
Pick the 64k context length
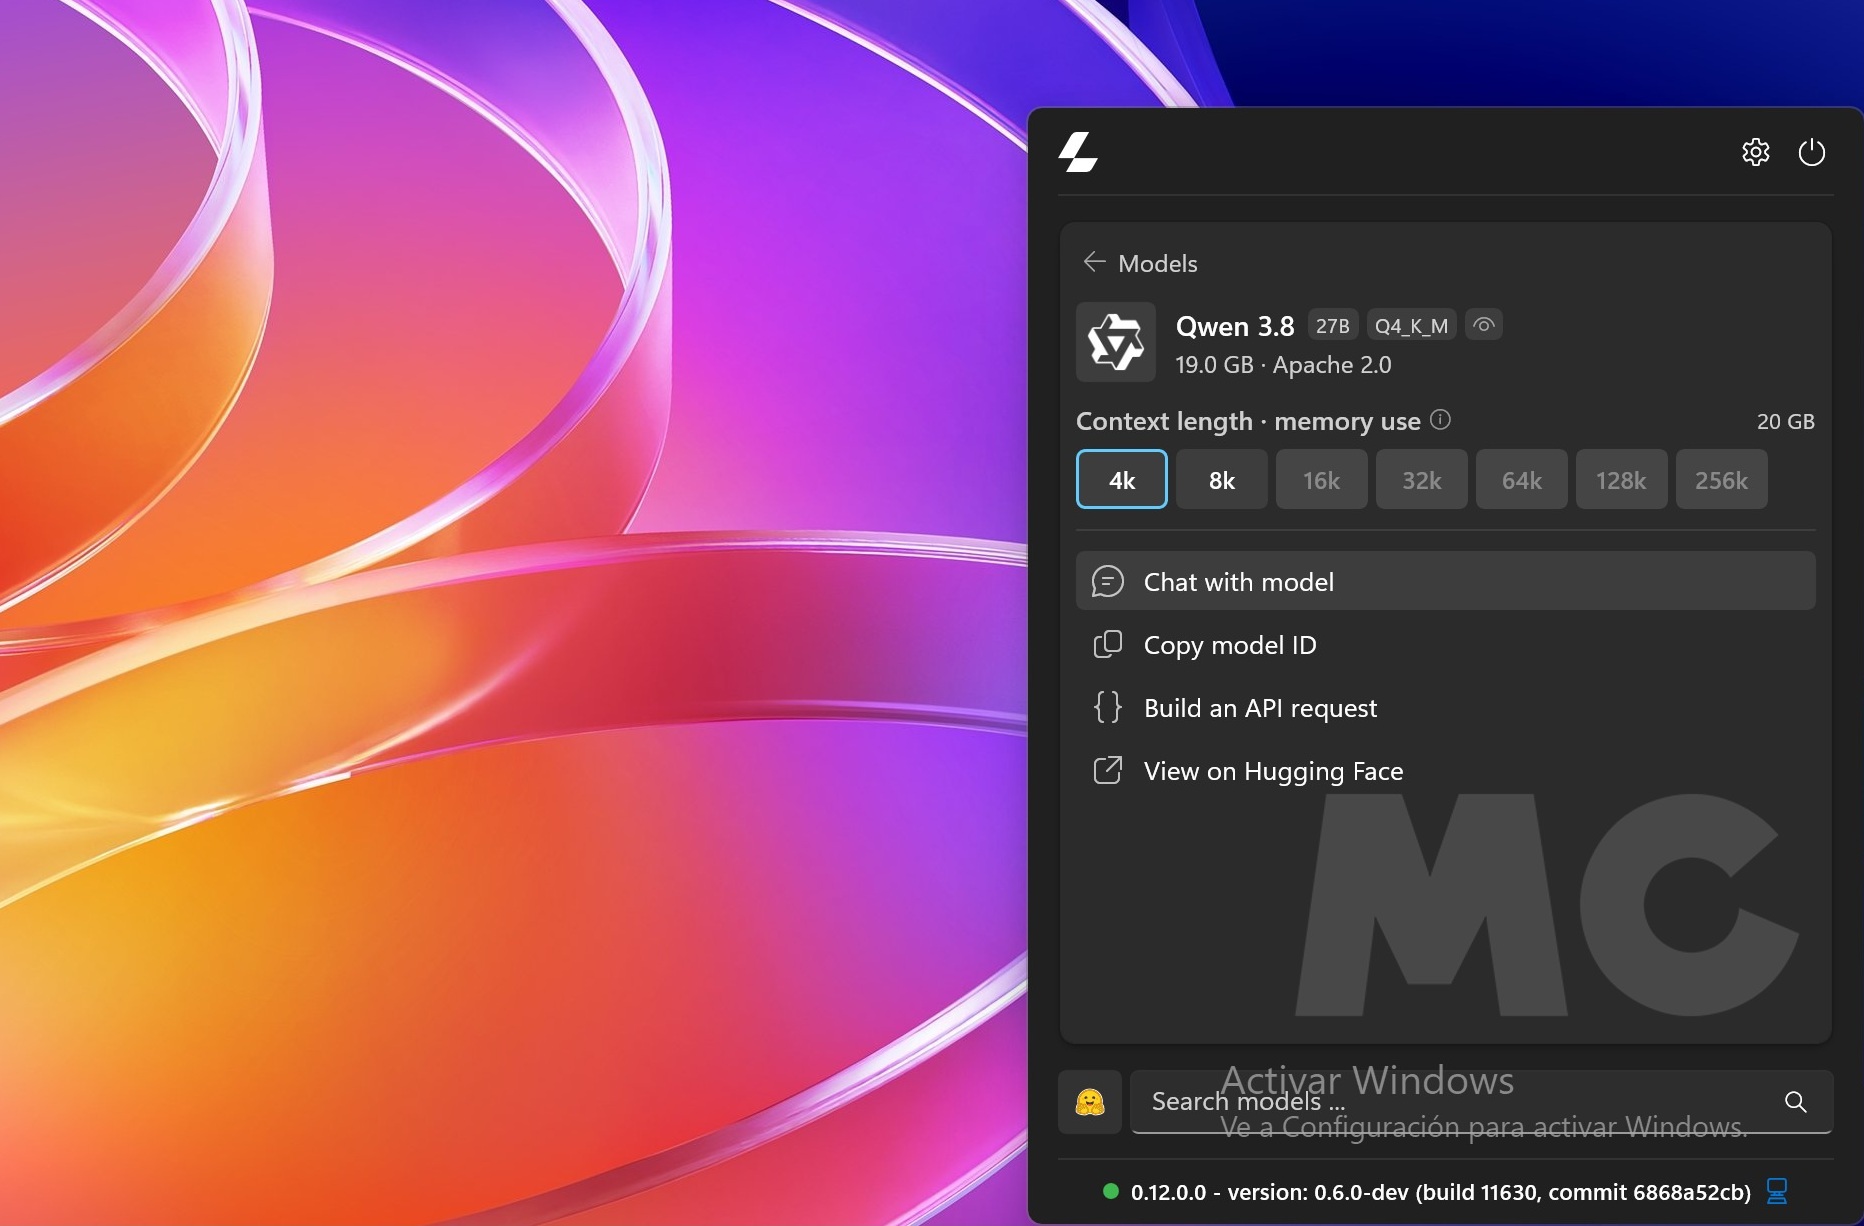pyautogui.click(x=1522, y=479)
